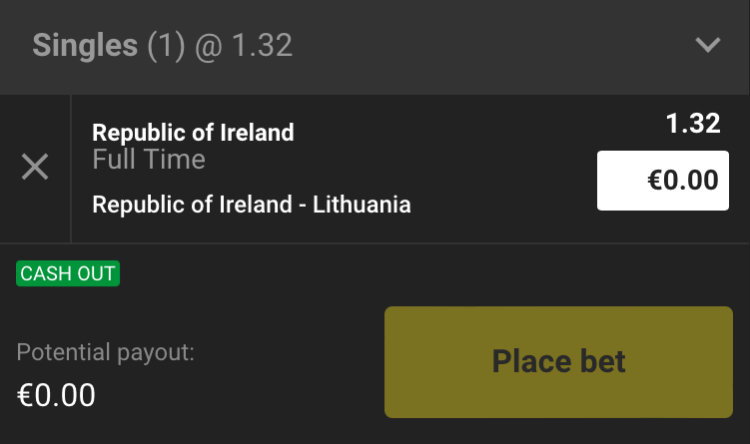Screen dimensions: 750x444
Task: Select the Singles (1) header title
Action: click(x=109, y=46)
